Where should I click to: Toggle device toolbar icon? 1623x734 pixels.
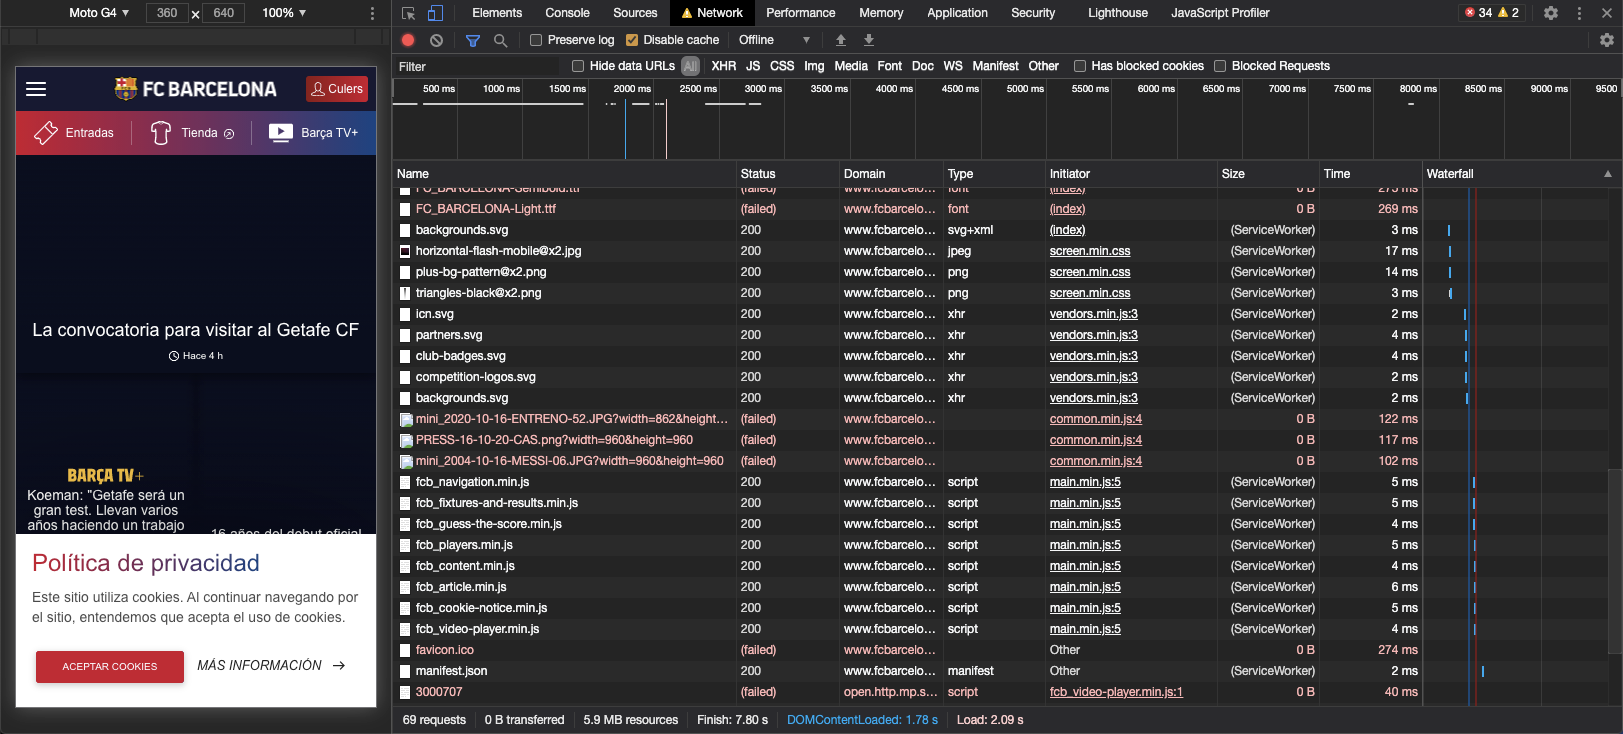(436, 13)
